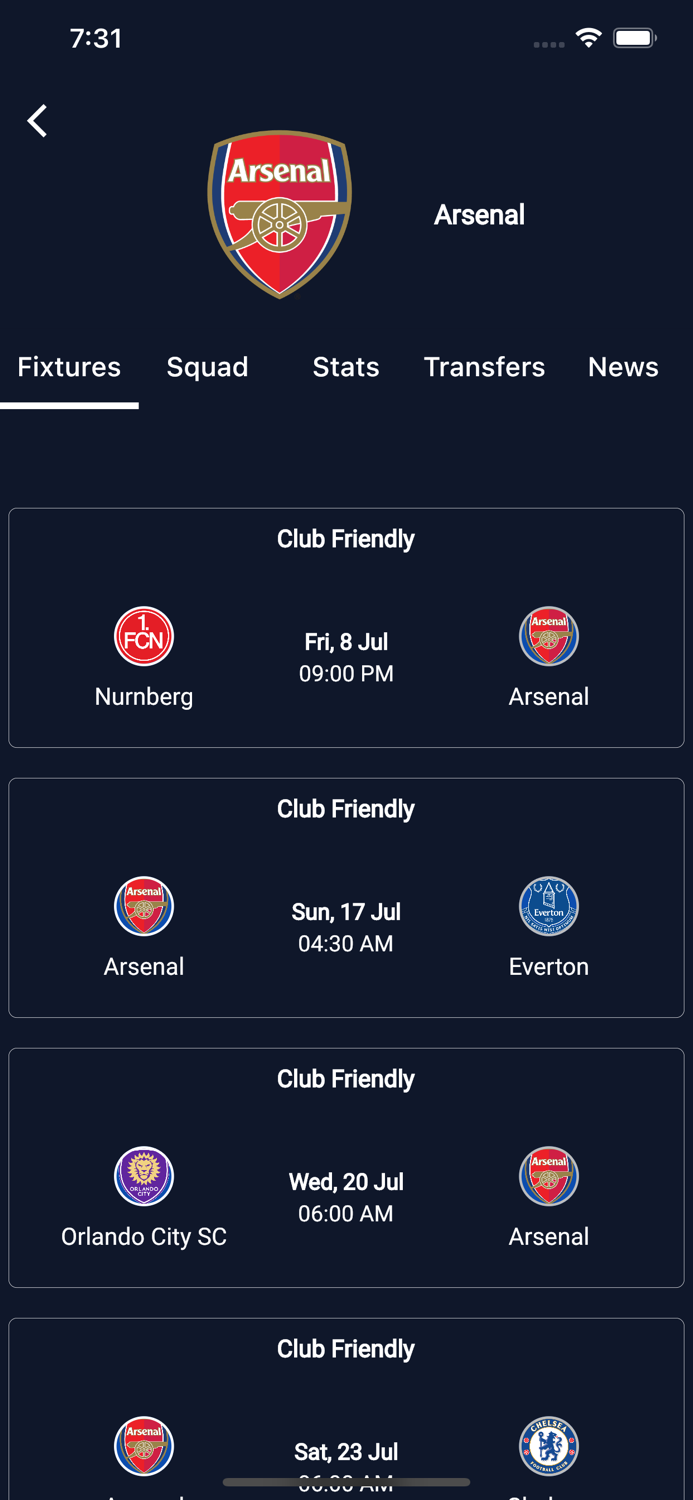Tap the Orlando City SC team name

point(144,1237)
